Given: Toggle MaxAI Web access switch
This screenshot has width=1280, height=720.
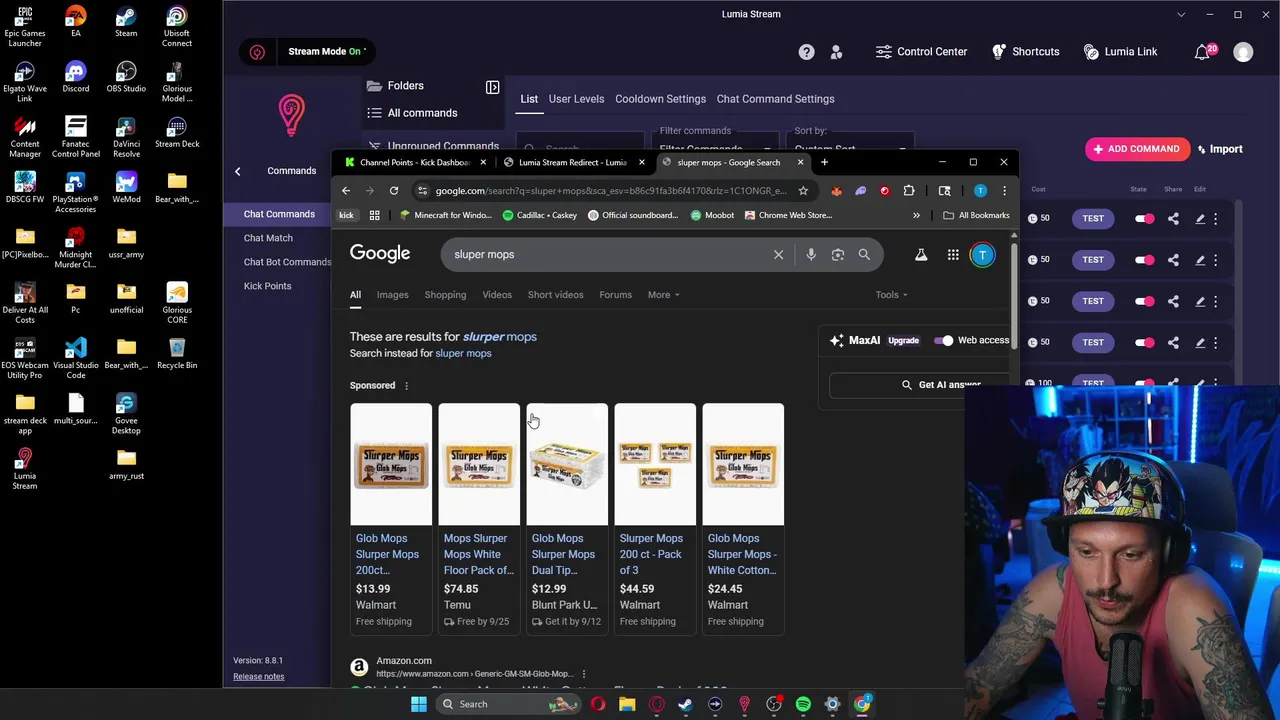Looking at the screenshot, I should 944,340.
